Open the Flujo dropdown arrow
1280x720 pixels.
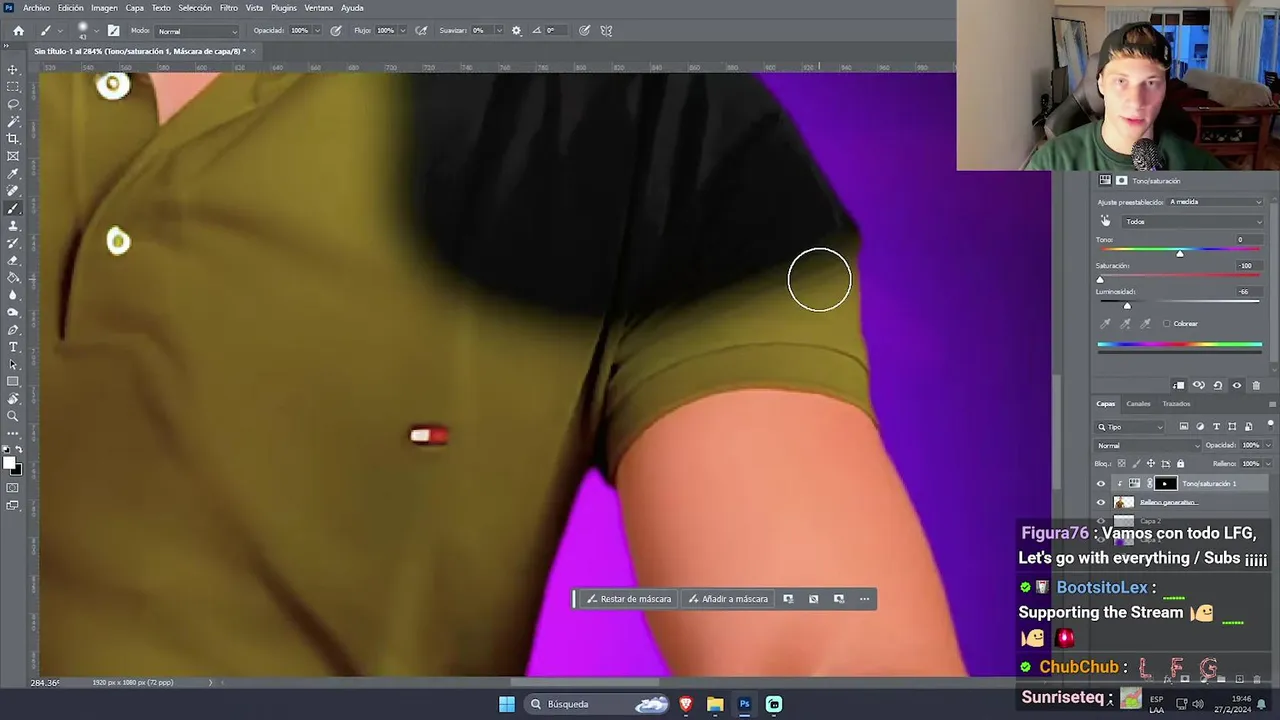tap(403, 31)
